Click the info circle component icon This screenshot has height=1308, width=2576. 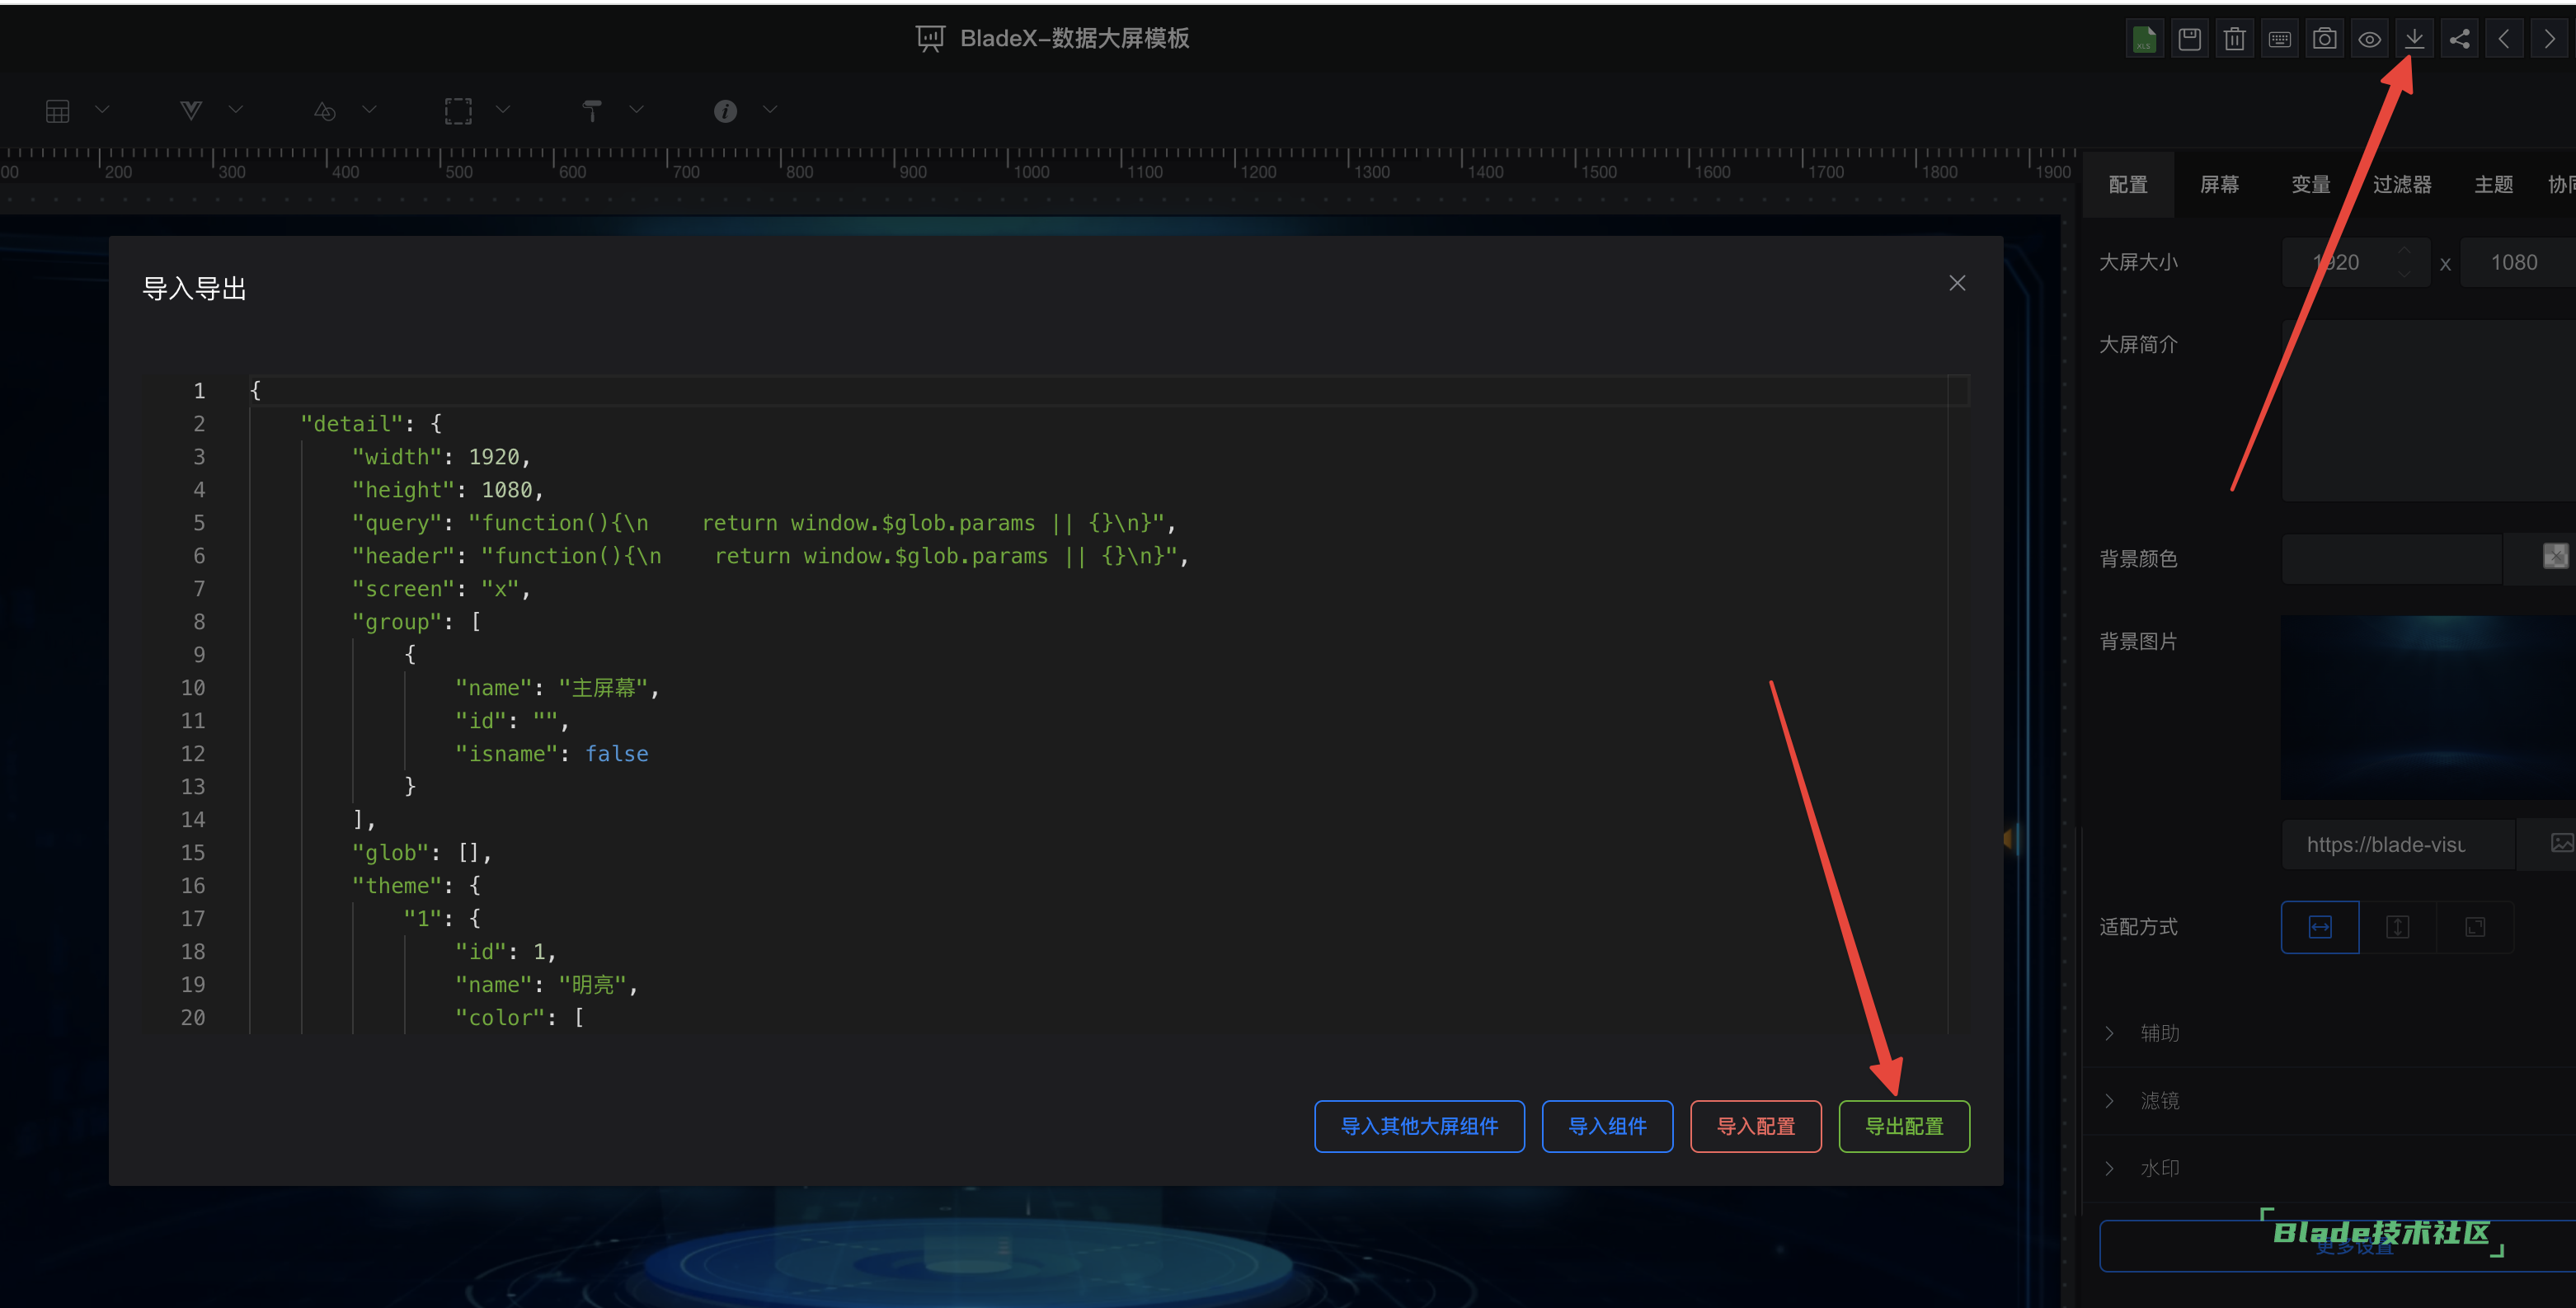[x=725, y=111]
